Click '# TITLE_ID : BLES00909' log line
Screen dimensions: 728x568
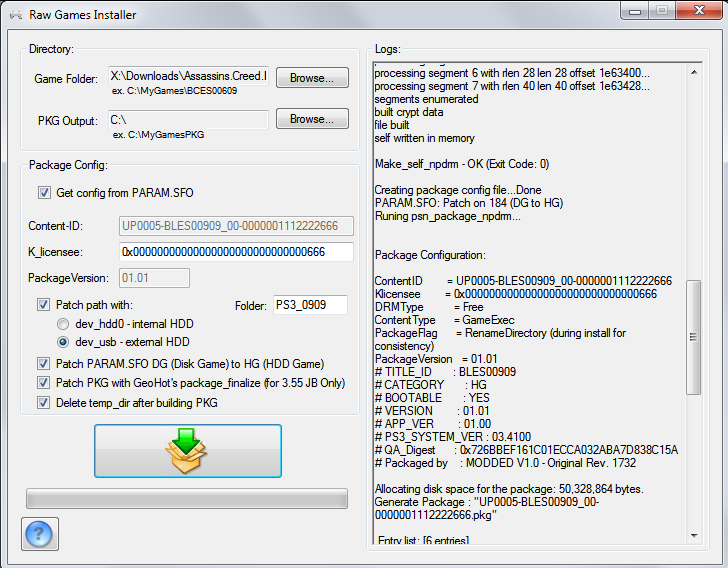tap(445, 372)
